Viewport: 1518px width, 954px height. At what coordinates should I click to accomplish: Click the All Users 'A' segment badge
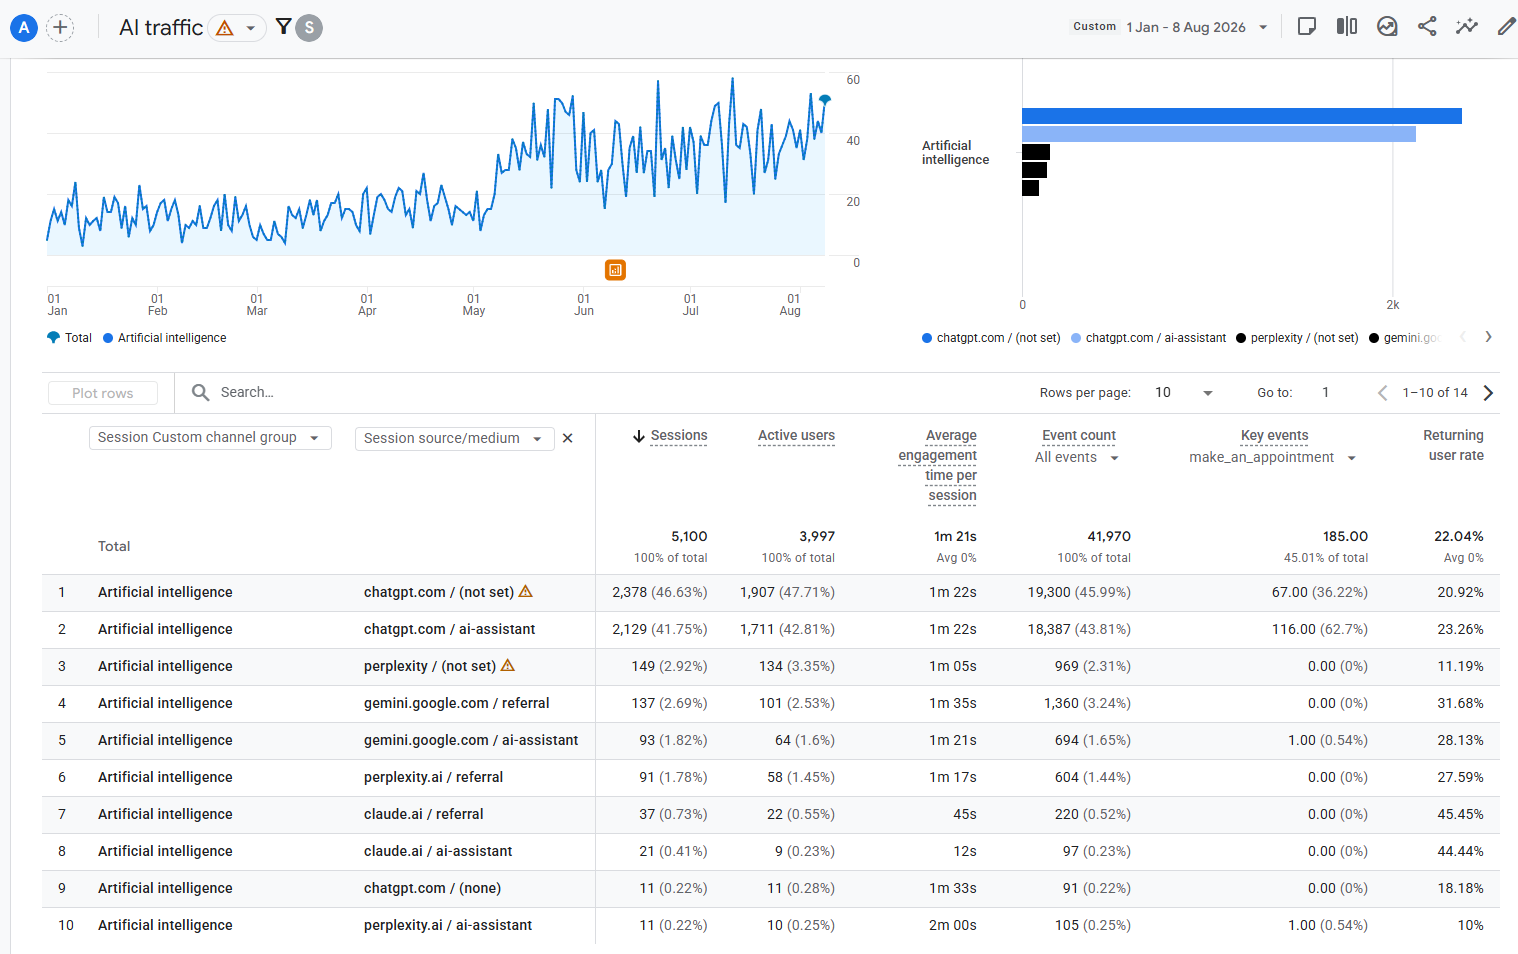24,28
